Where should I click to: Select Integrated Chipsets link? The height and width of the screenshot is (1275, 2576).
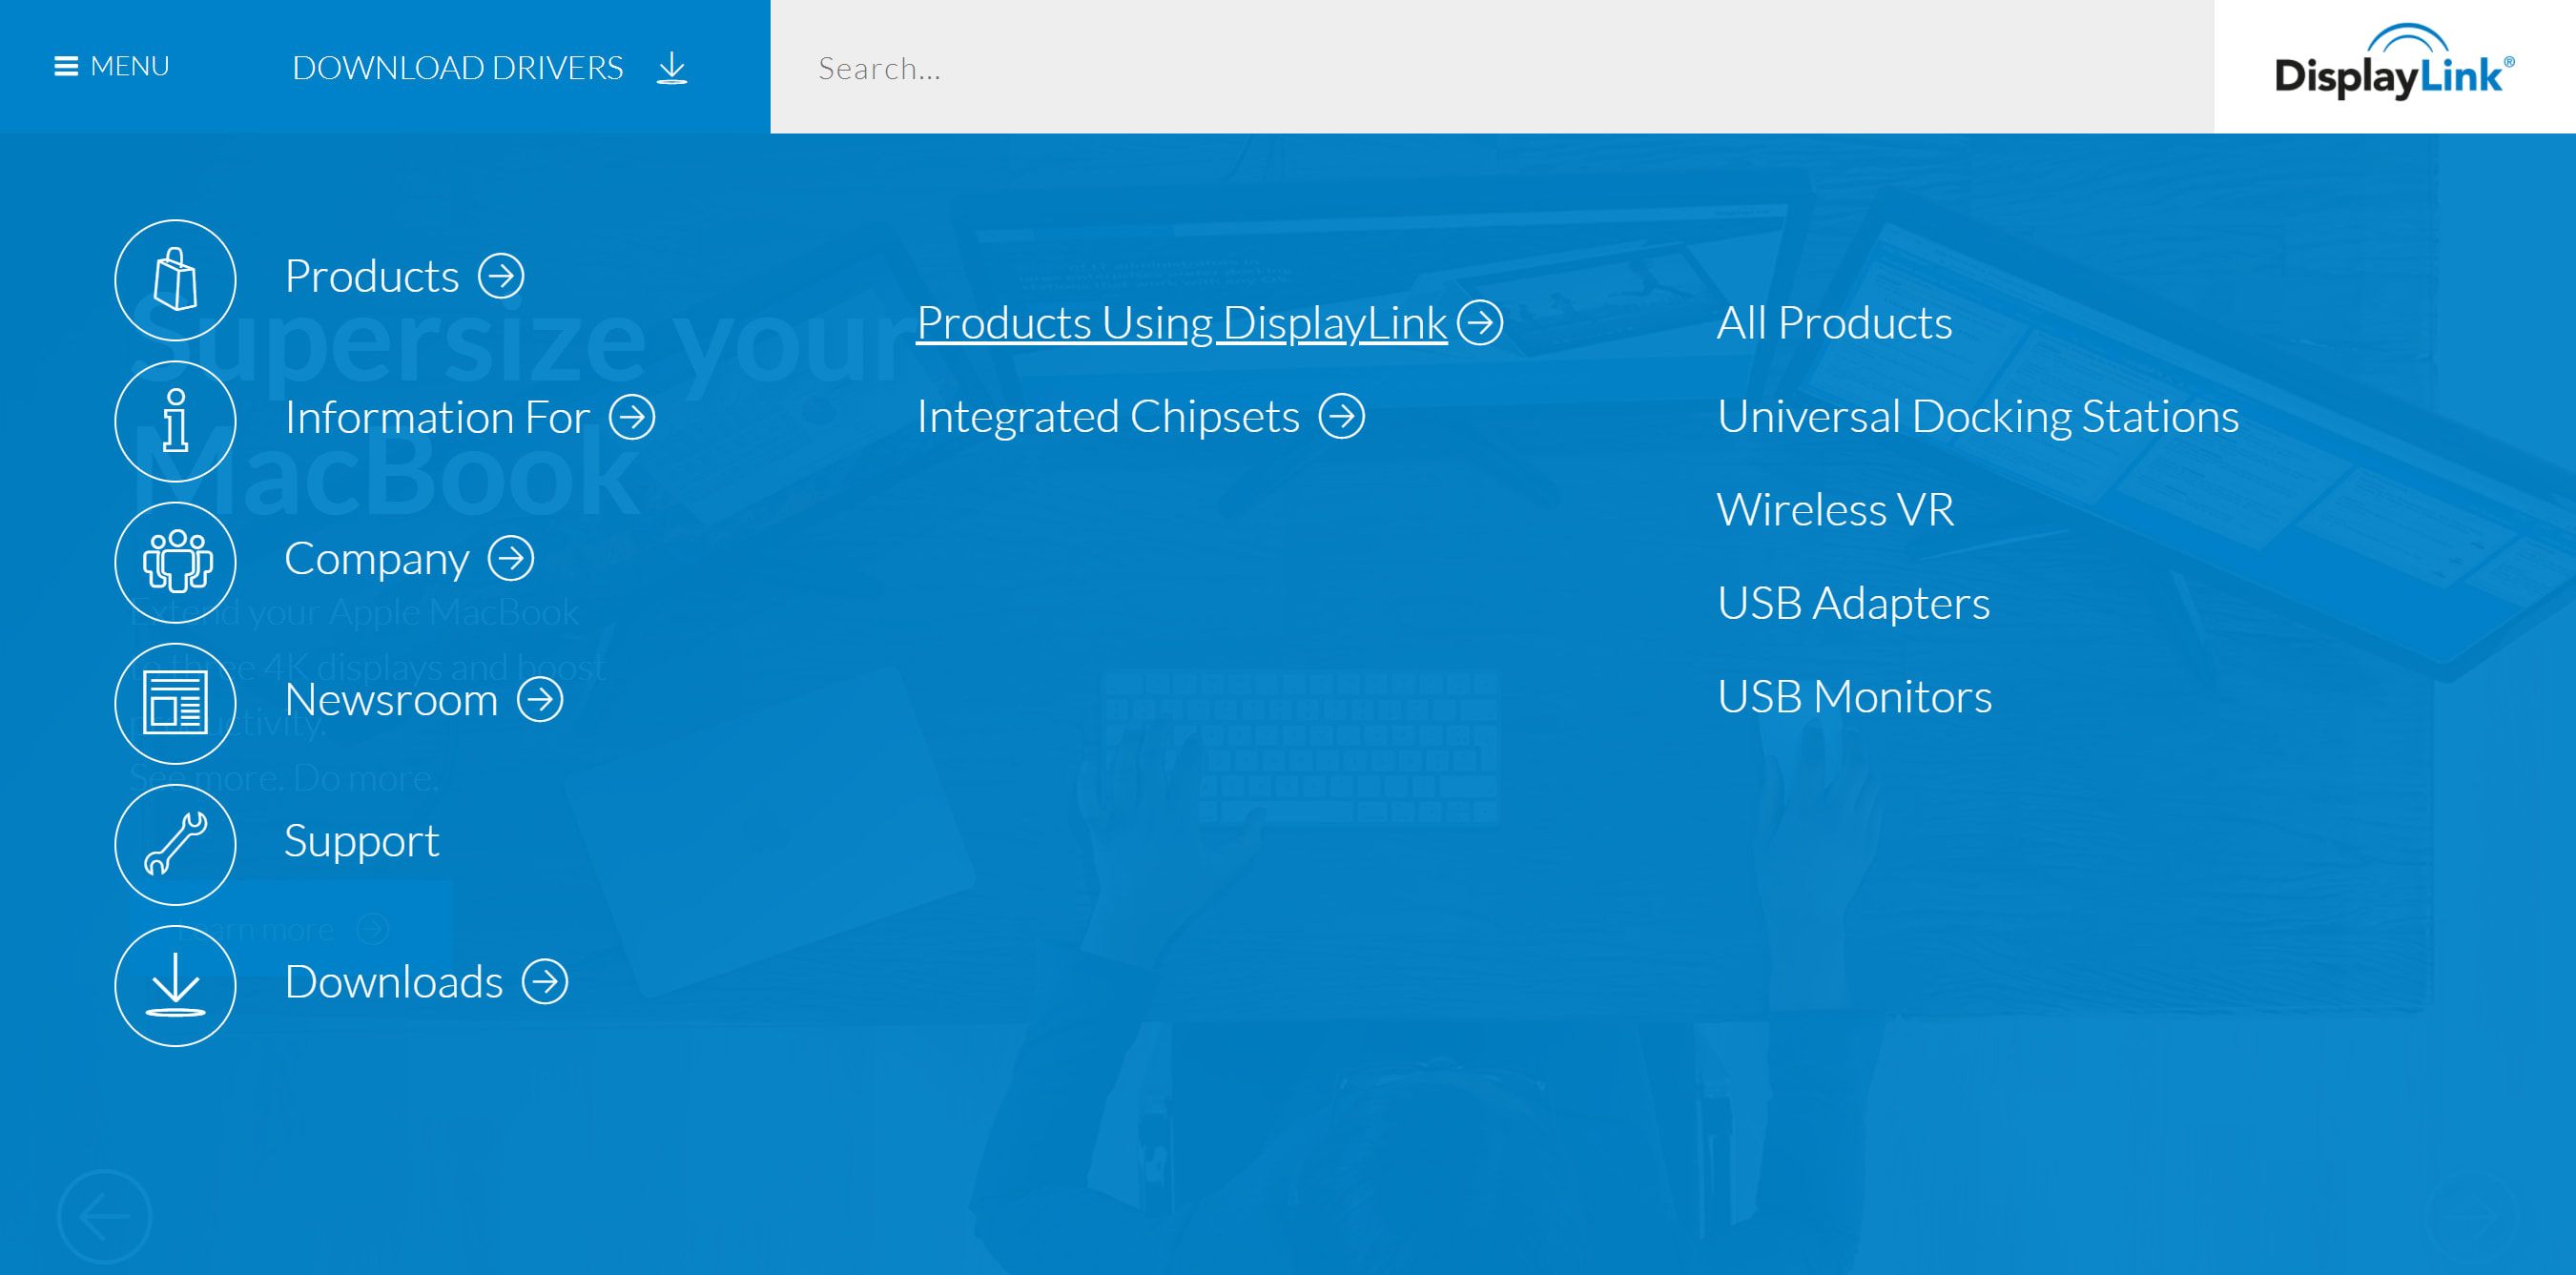point(1108,417)
